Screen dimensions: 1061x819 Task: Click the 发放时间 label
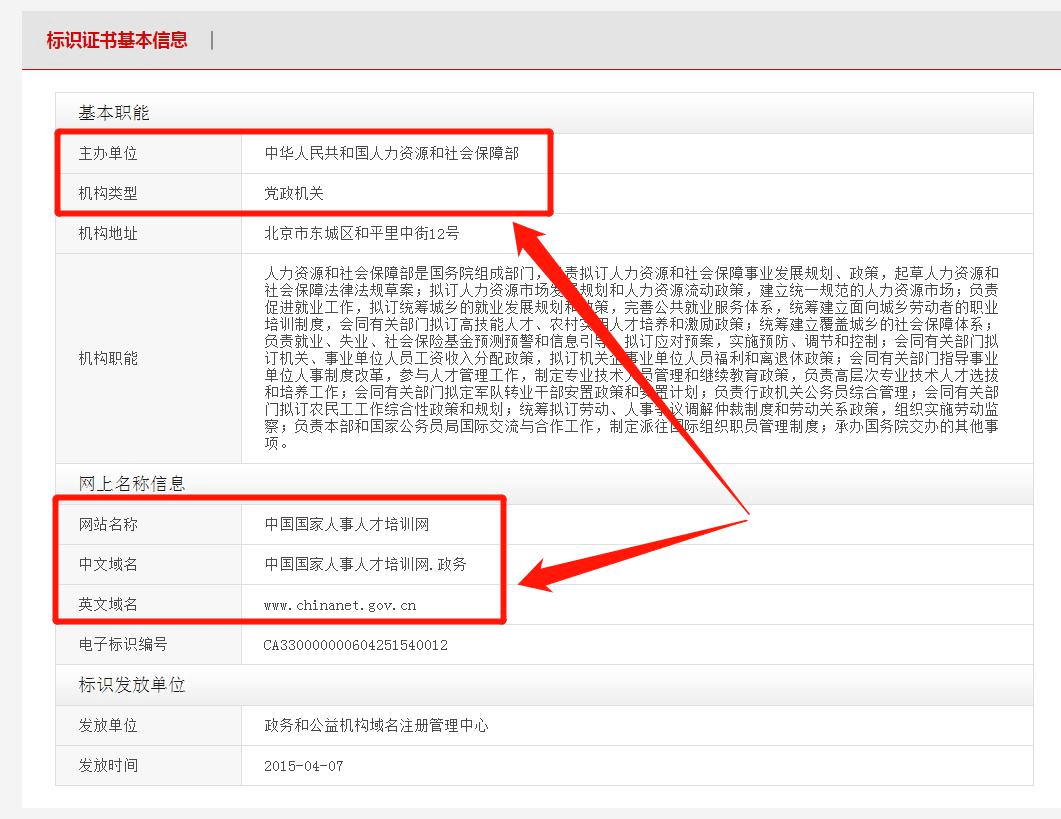(x=108, y=765)
